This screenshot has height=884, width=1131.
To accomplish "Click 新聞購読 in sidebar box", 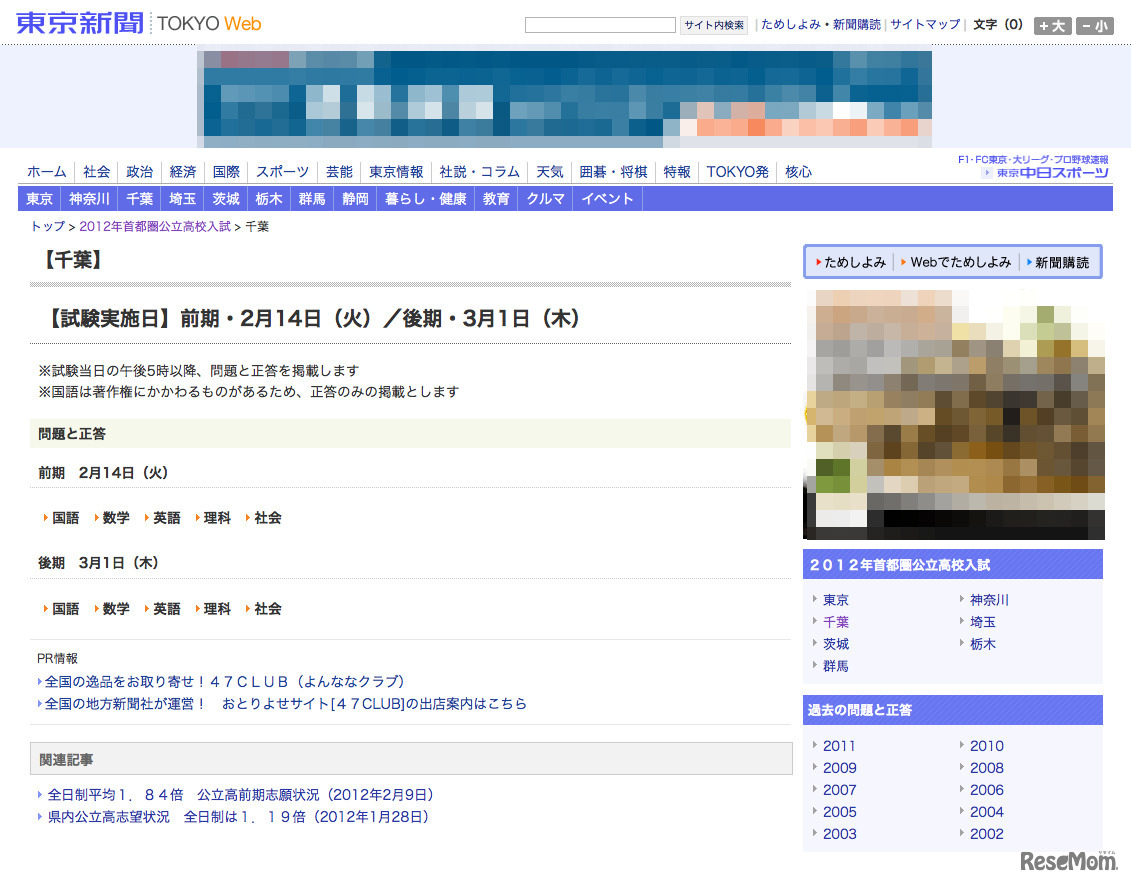I will pyautogui.click(x=1061, y=262).
